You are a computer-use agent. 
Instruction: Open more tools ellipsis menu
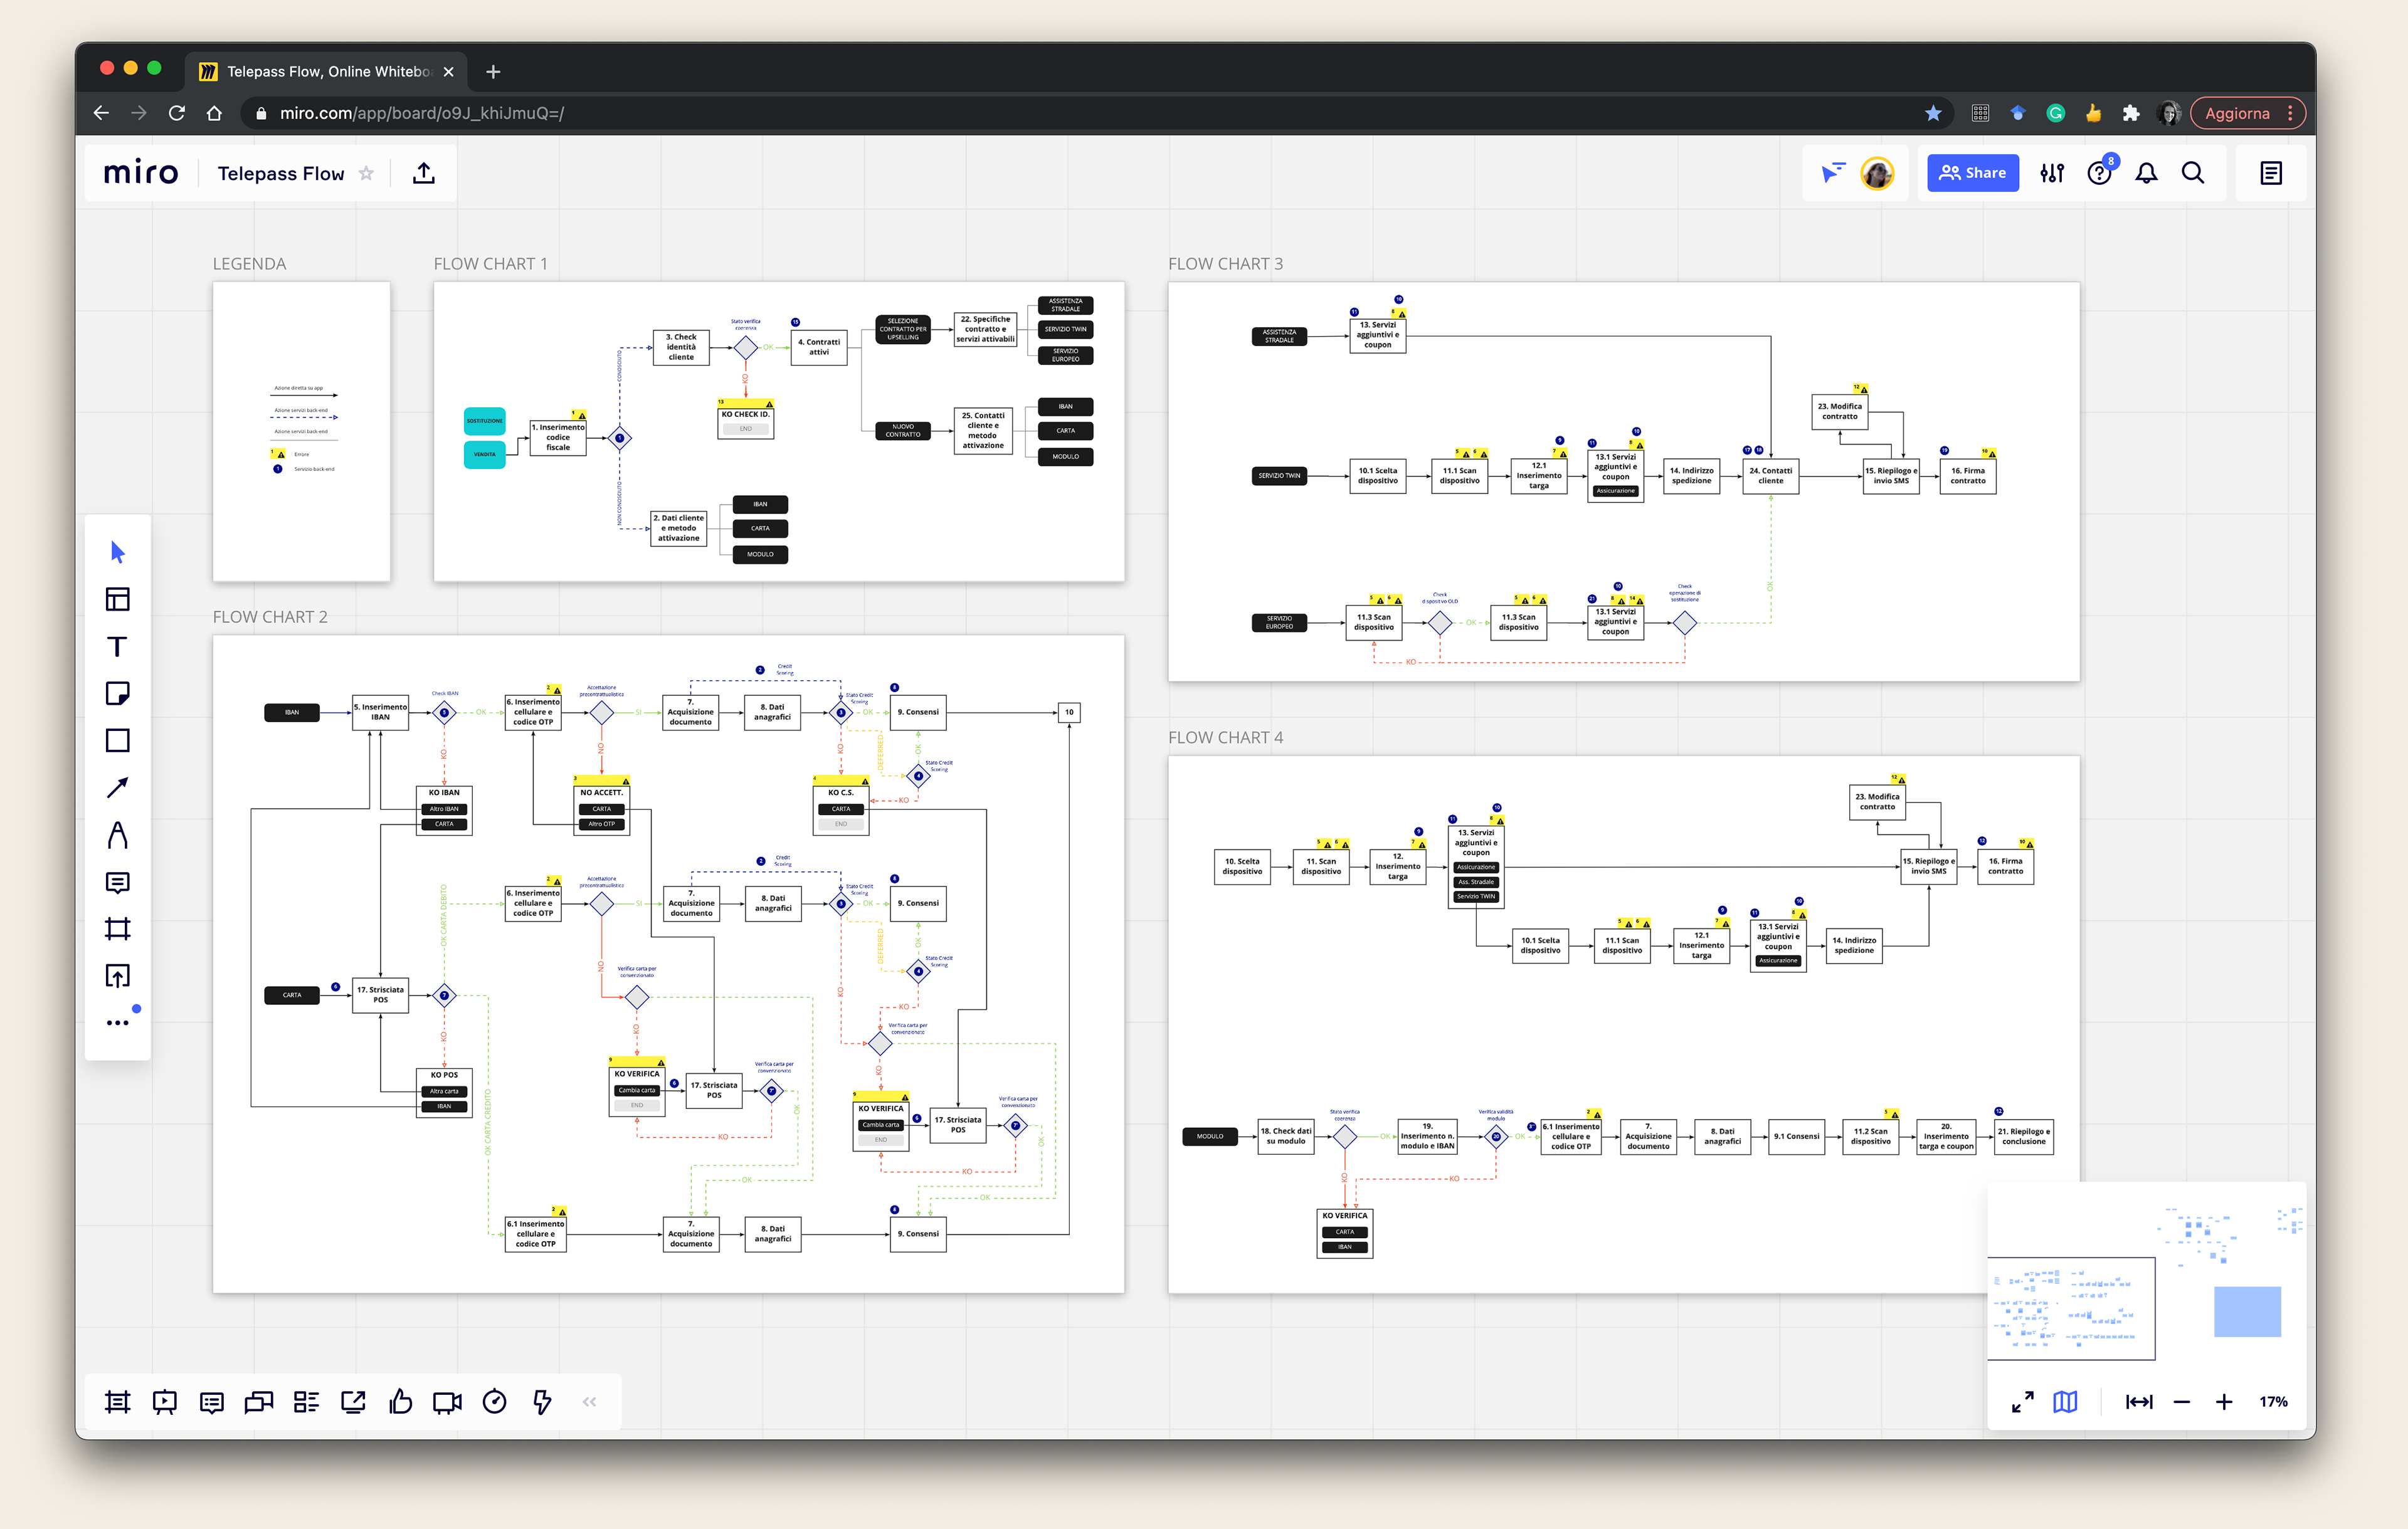117,1022
